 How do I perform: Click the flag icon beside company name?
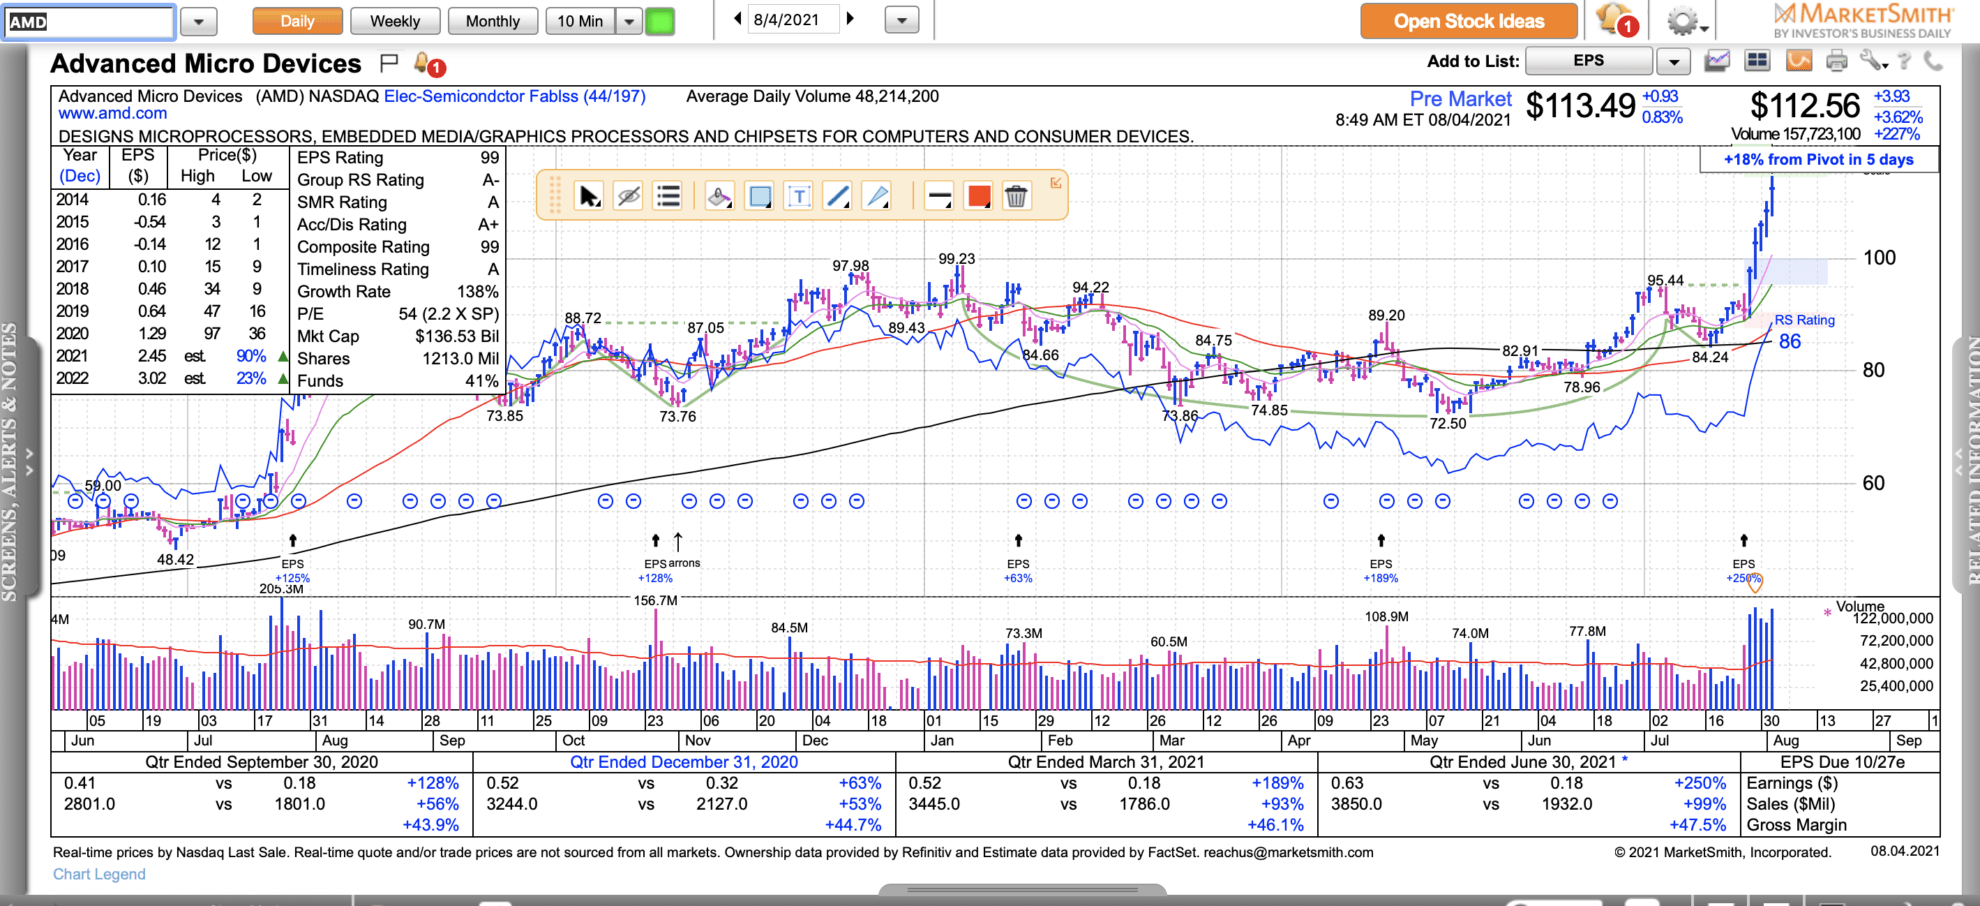point(389,64)
